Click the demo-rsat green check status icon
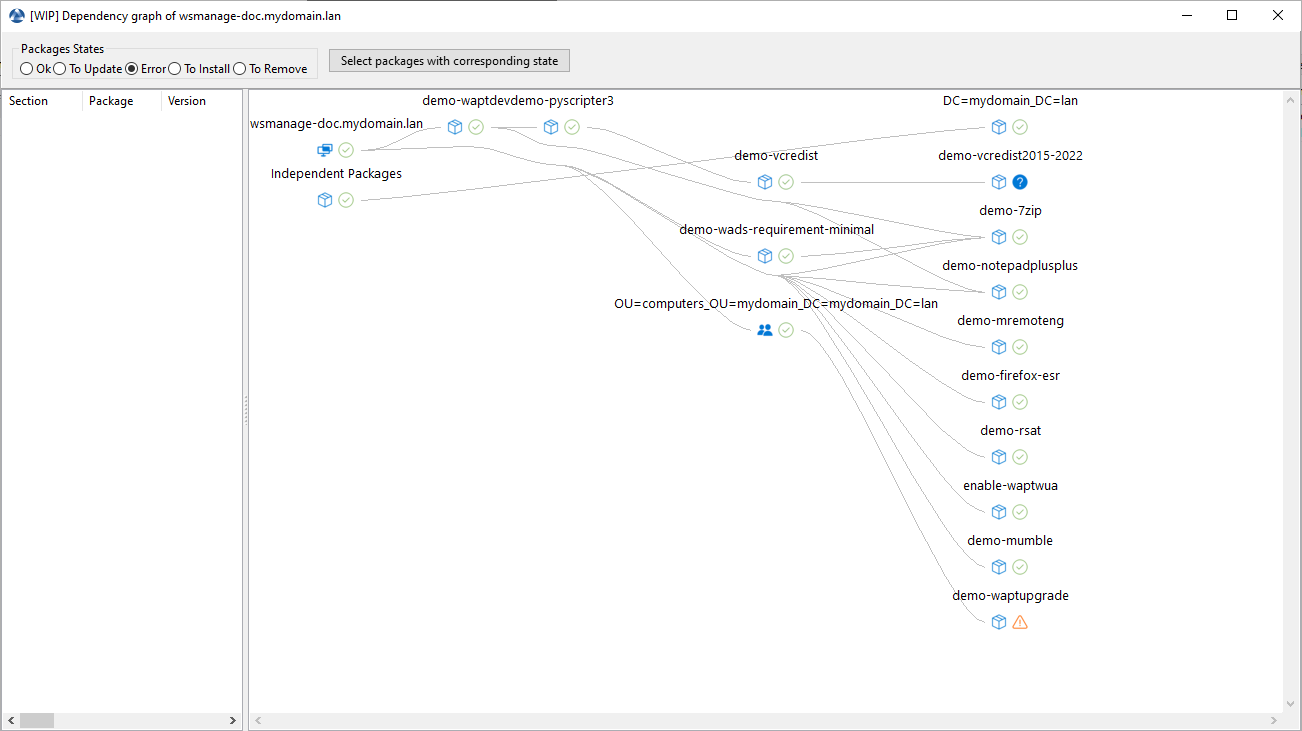Screen dimensions: 1302x731 1020,457
